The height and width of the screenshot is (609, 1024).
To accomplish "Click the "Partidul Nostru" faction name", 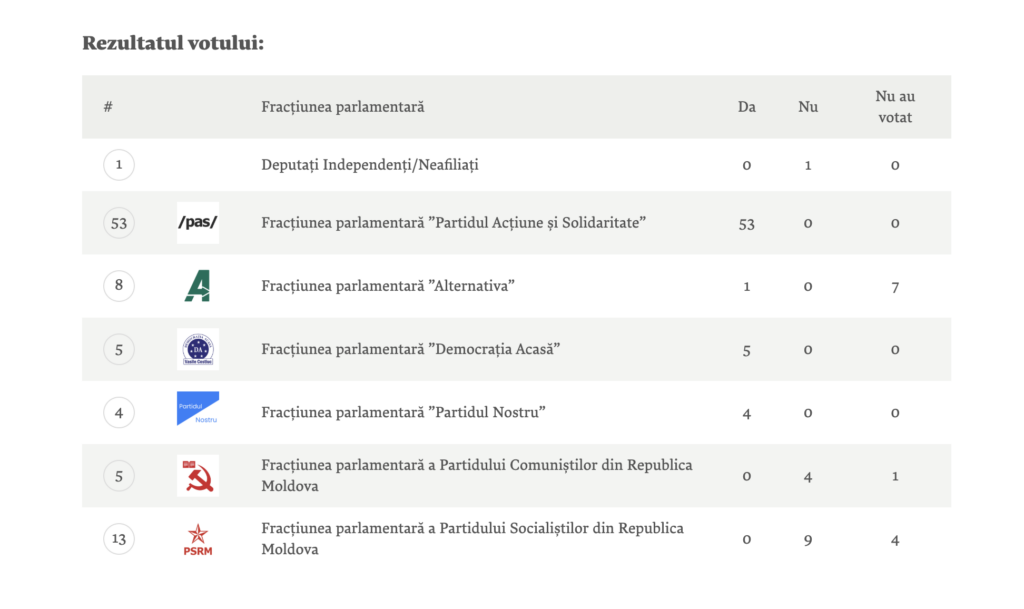I will click(x=403, y=412).
